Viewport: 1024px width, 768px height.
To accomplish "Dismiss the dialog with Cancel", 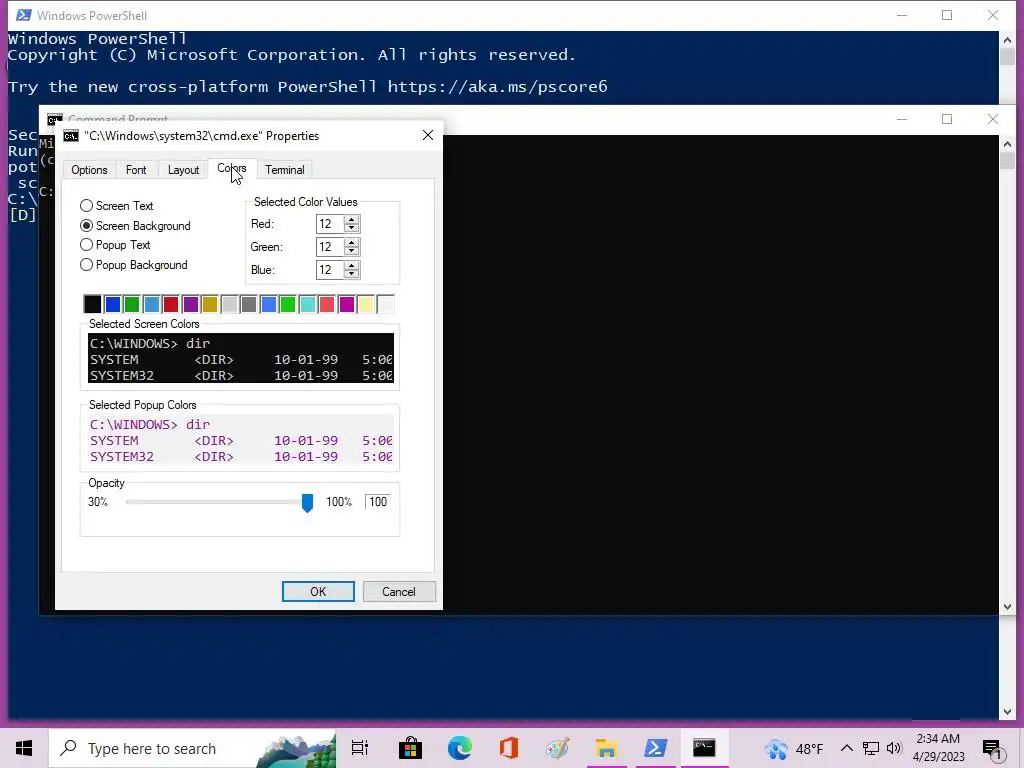I will click(398, 592).
